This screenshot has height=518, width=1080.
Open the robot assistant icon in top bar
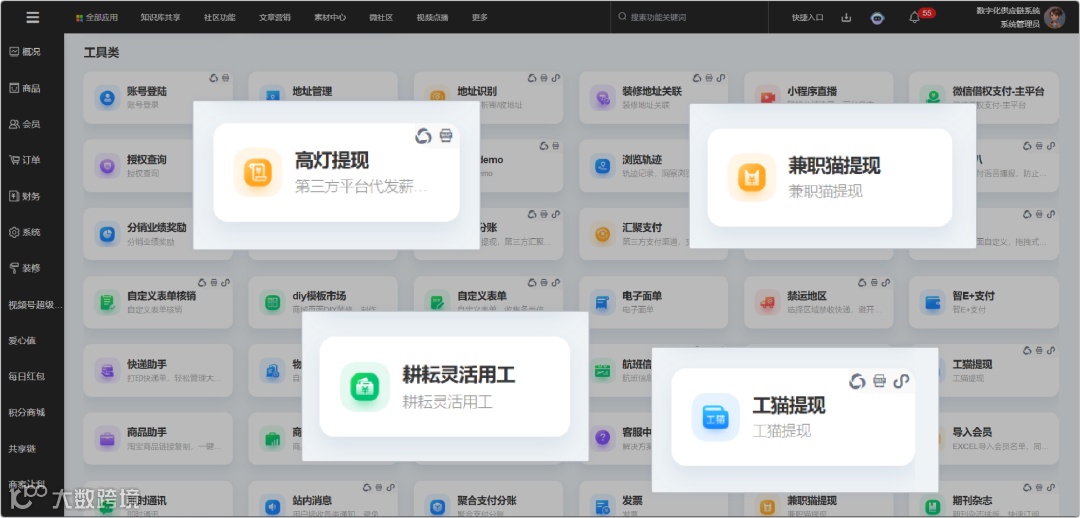pos(877,18)
